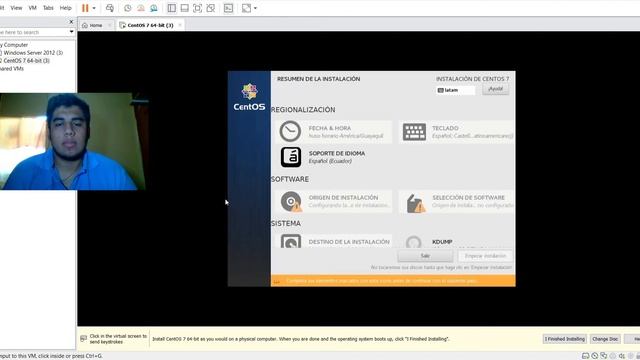
Task: Expand the library search dropdown arrow
Action: [x=71, y=32]
